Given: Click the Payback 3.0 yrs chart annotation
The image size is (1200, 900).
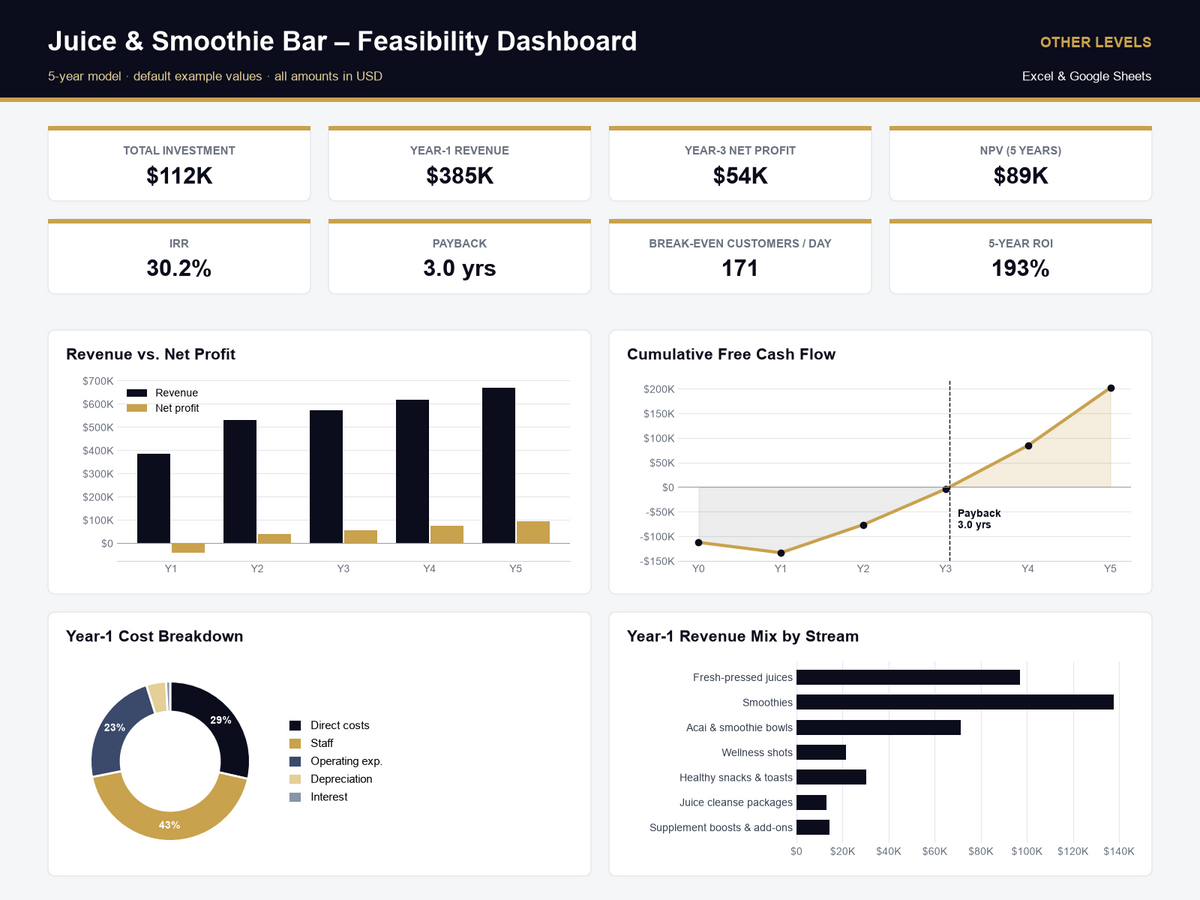Looking at the screenshot, I should 979,519.
